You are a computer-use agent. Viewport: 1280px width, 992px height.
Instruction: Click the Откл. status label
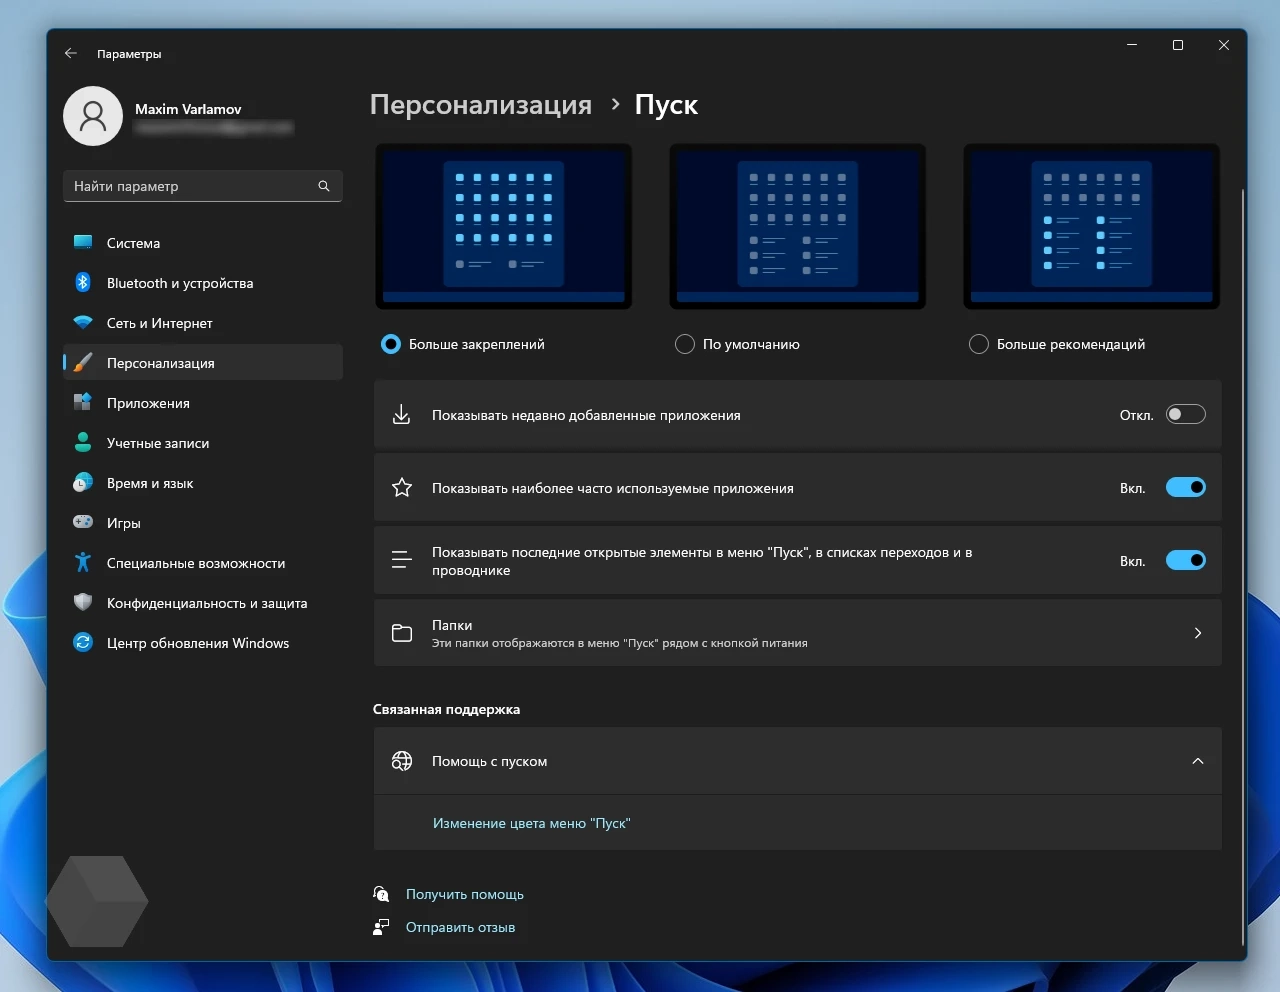1137,415
